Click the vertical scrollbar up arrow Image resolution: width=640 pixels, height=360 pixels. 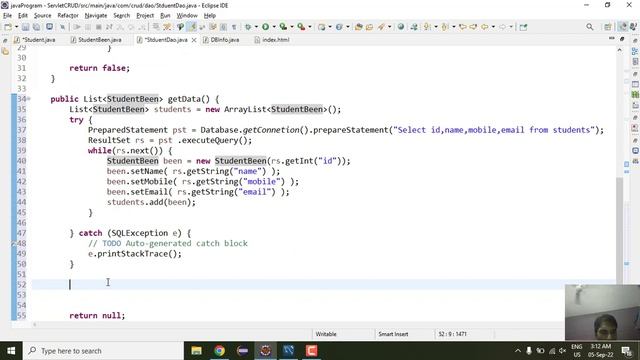(x=620, y=50)
